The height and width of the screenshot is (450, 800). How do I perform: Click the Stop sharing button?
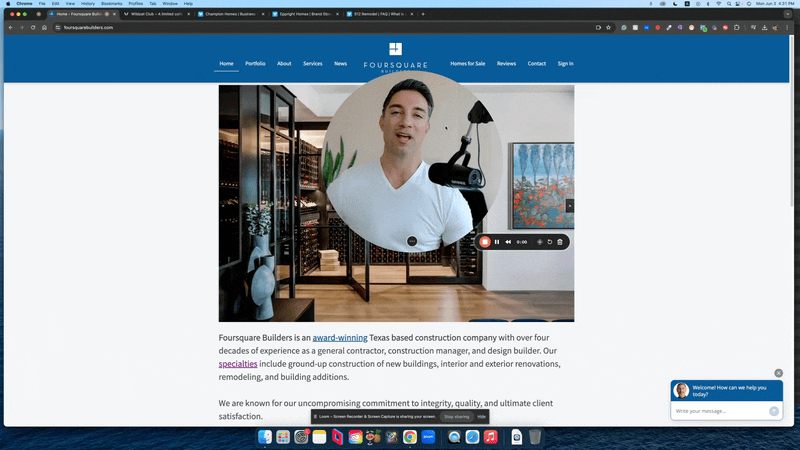pos(456,416)
